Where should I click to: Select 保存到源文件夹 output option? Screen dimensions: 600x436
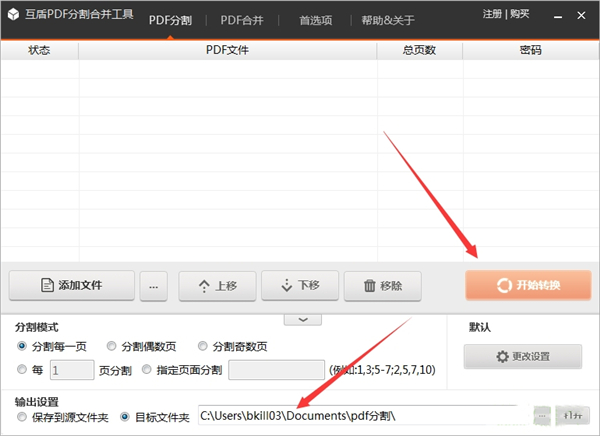point(23,416)
